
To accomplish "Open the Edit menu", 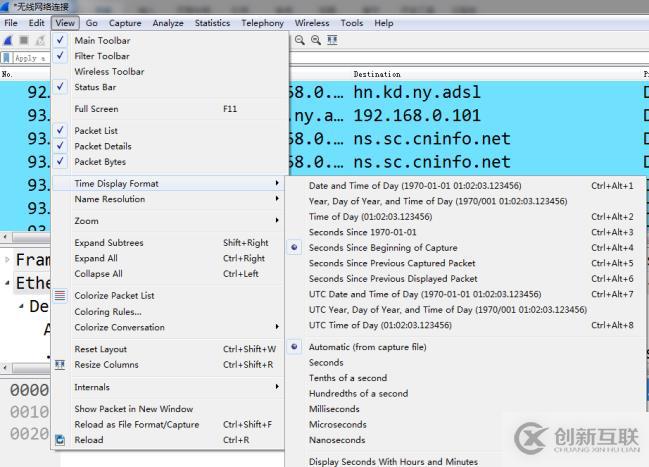I will [x=36, y=23].
